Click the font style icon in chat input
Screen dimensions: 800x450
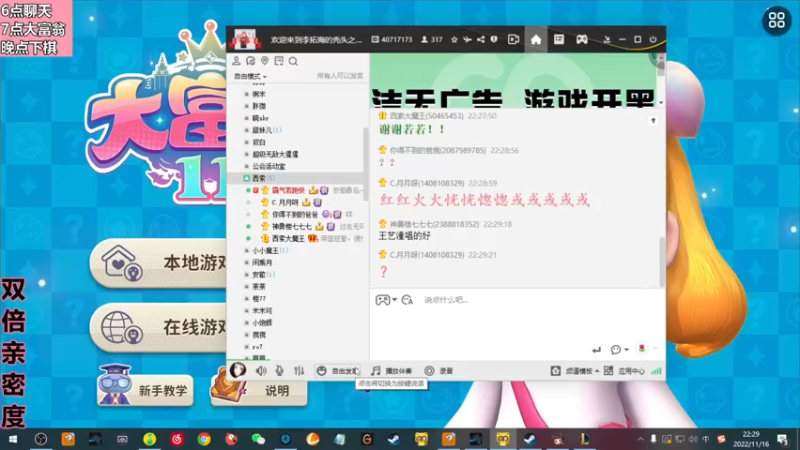pyautogui.click(x=407, y=300)
